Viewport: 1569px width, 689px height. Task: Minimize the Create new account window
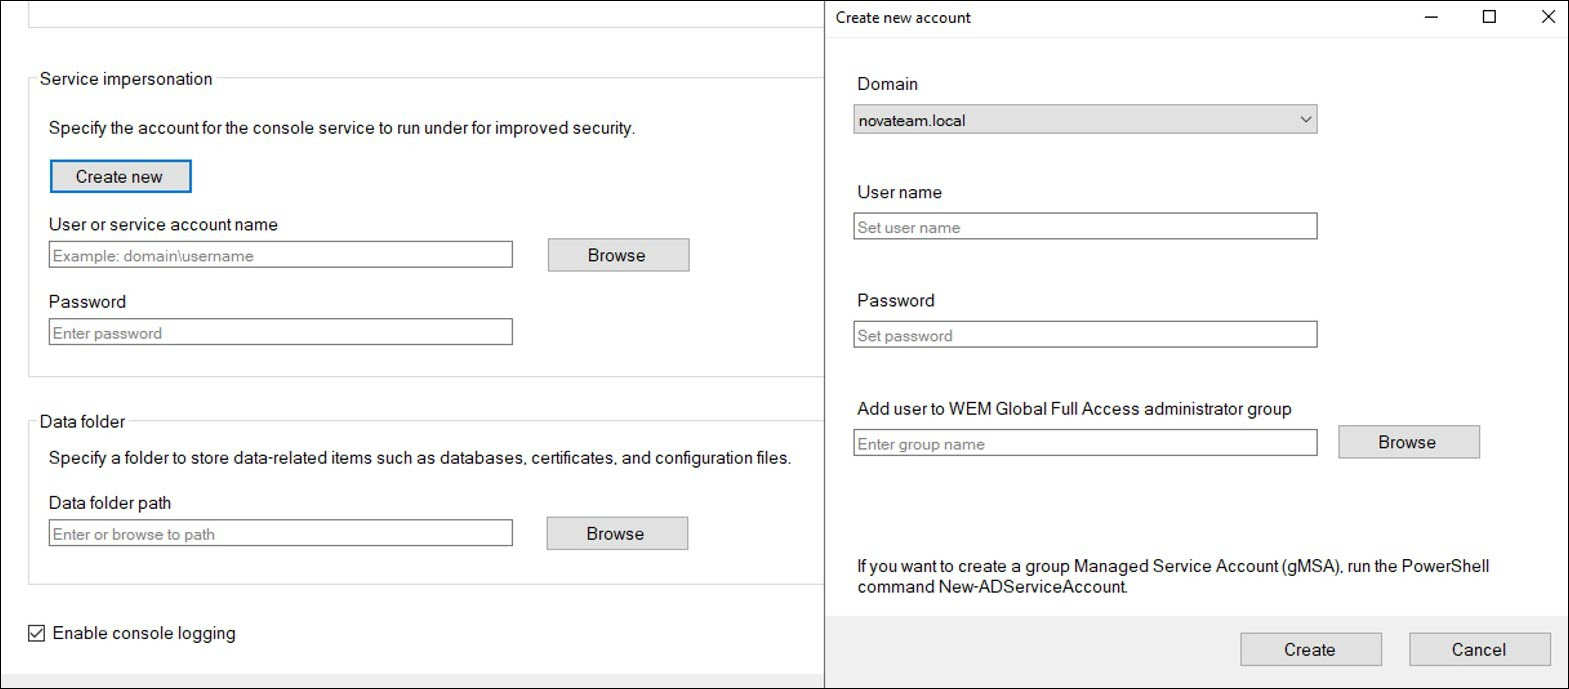[1431, 17]
